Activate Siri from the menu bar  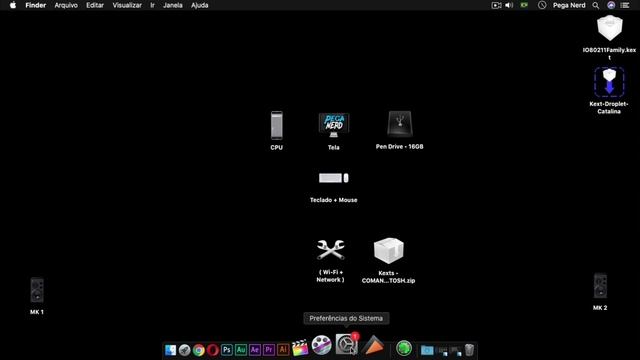click(611, 5)
